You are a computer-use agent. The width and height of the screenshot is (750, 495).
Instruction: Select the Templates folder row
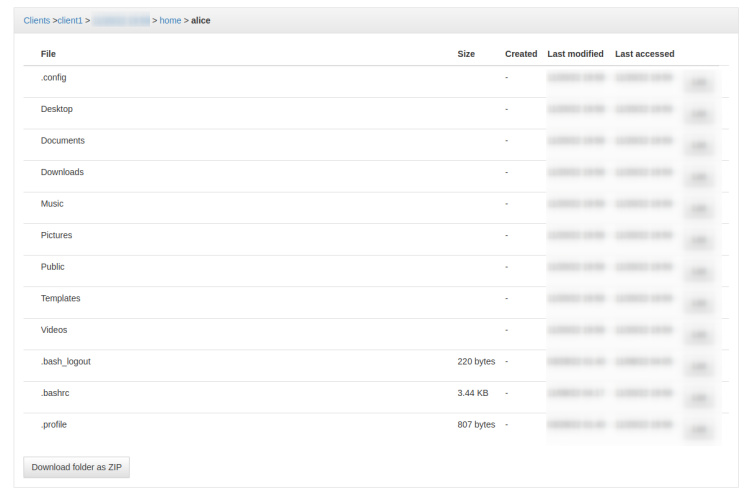61,298
